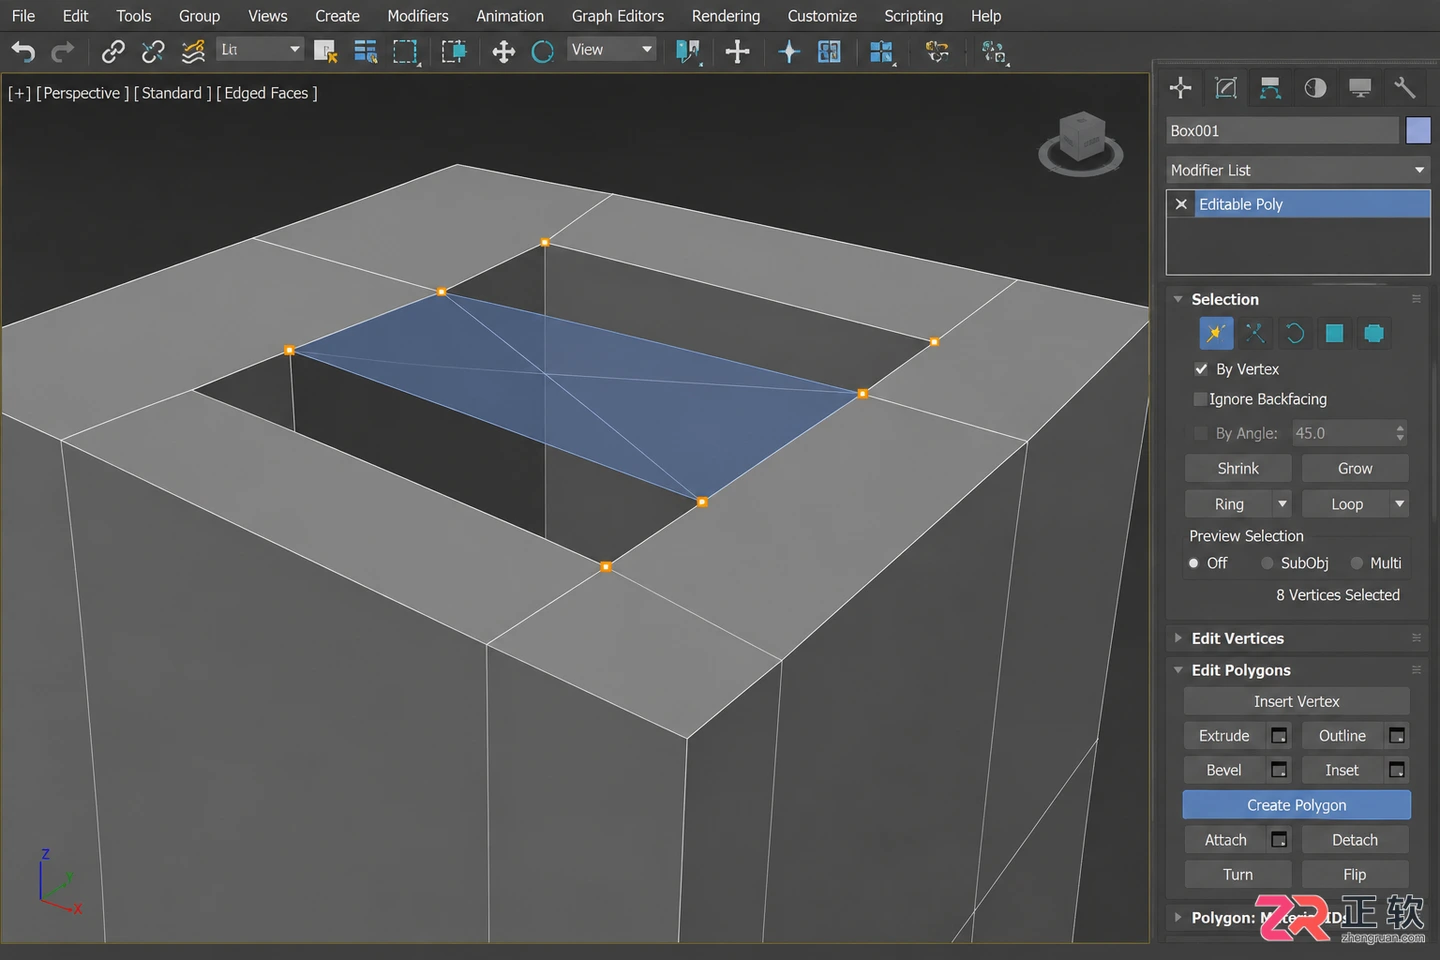This screenshot has height=960, width=1440.
Task: Switch to Polygon sub-object selection
Action: tap(1335, 333)
